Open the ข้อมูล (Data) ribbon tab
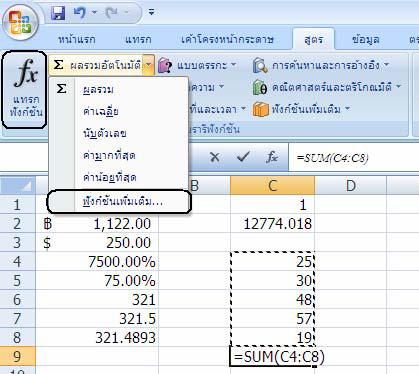Viewport: 419px width, 374px height. click(366, 39)
